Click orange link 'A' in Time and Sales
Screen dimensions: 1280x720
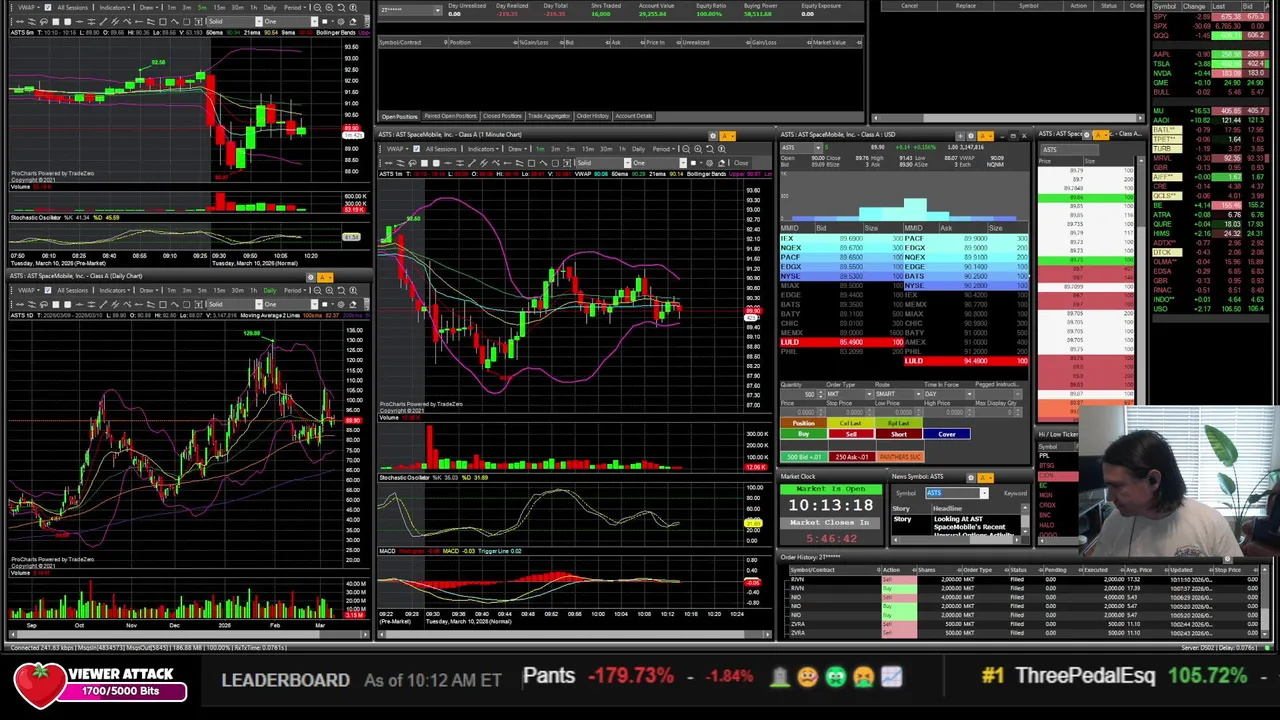pos(1101,134)
